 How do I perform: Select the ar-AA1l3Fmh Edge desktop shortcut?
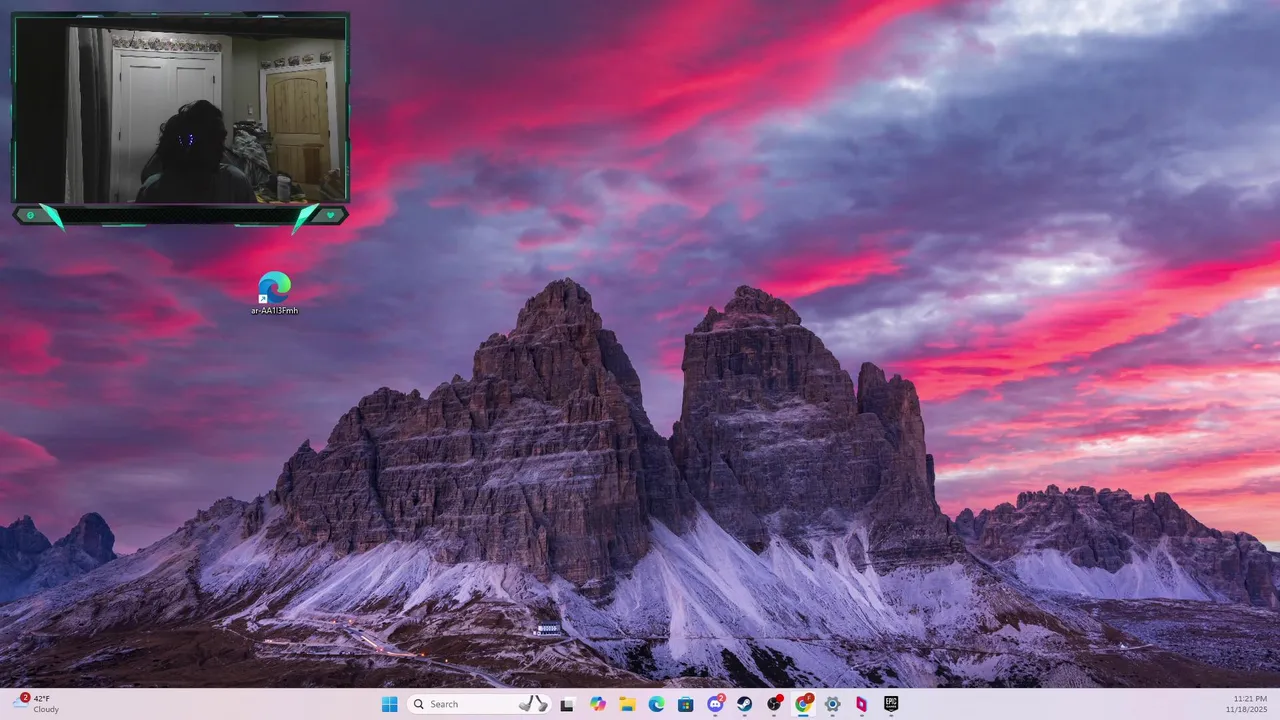pos(274,293)
